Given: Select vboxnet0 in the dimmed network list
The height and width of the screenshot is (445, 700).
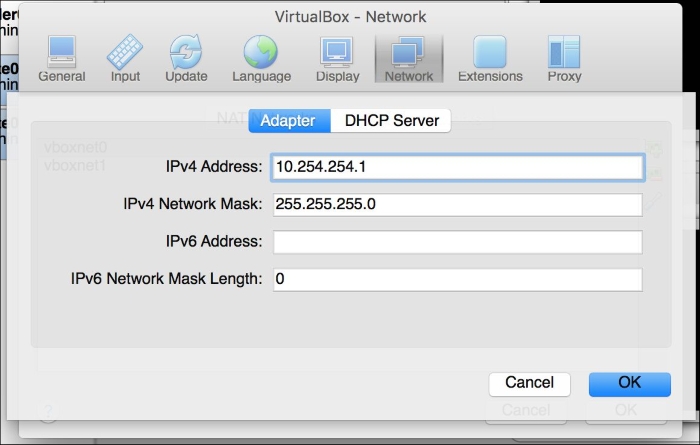Looking at the screenshot, I should 75,147.
